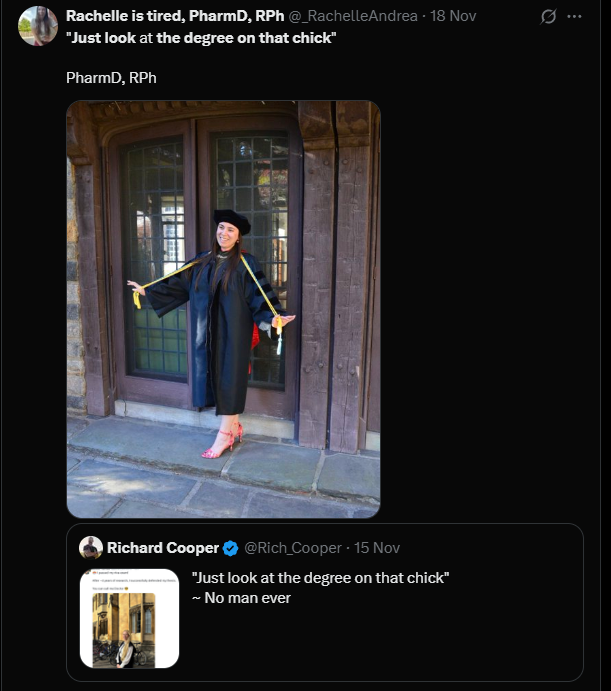Click the quoted text "Just look at the degree"

pyautogui.click(x=320, y=578)
